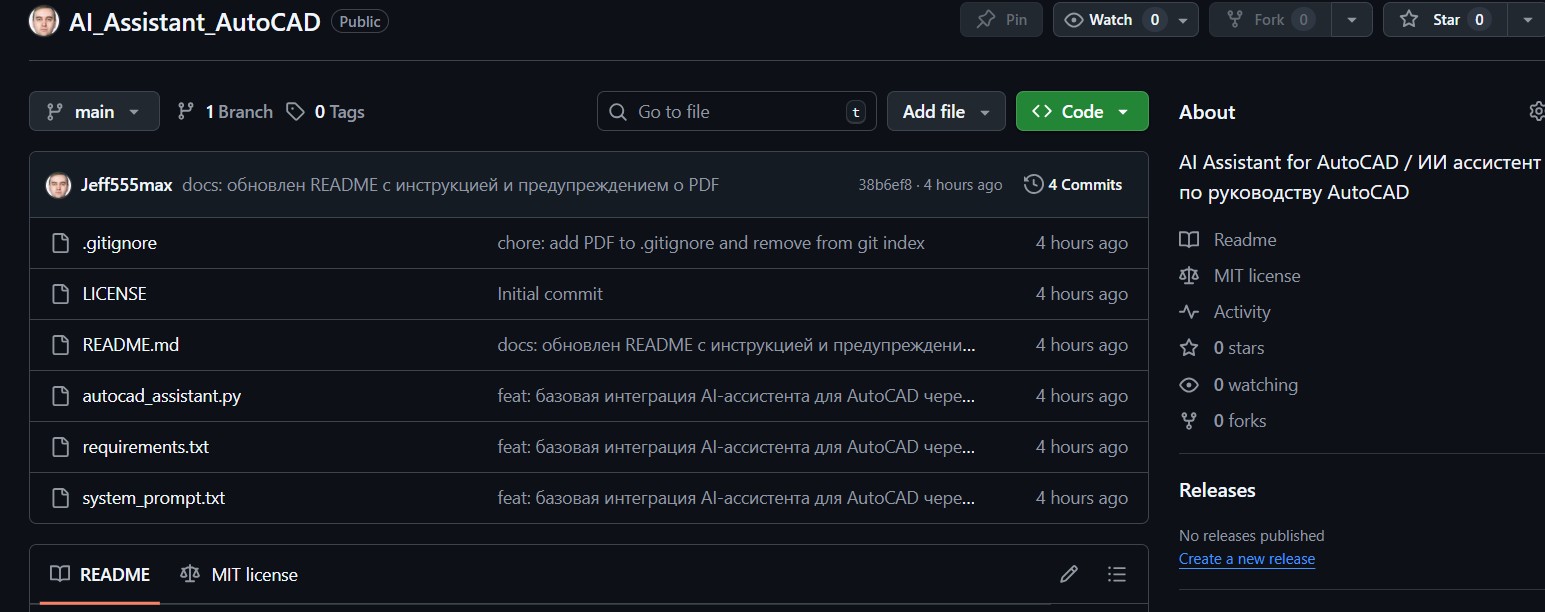The height and width of the screenshot is (612, 1545).
Task: Click Create a new release link
Action: [x=1247, y=559]
